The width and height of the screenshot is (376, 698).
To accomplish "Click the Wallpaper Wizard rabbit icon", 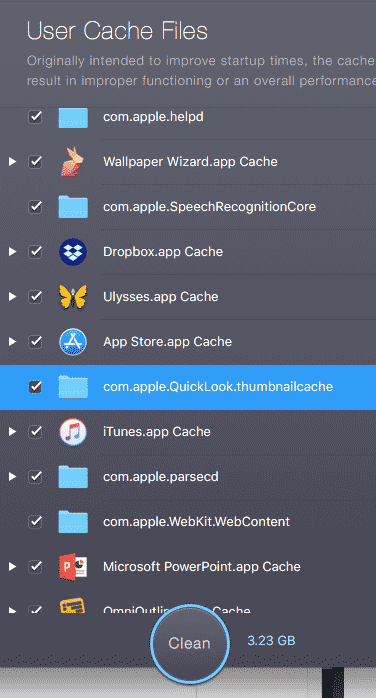I will (73, 162).
